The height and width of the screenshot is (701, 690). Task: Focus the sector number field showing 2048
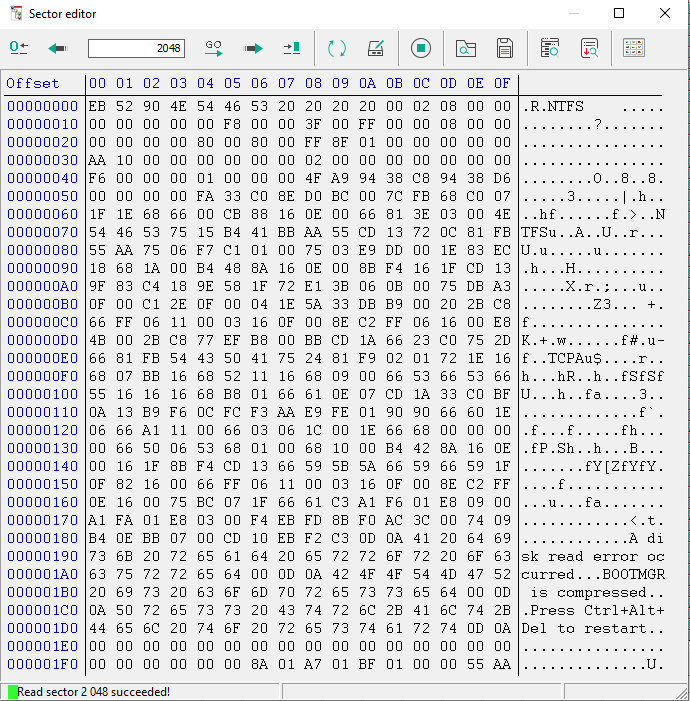point(136,48)
